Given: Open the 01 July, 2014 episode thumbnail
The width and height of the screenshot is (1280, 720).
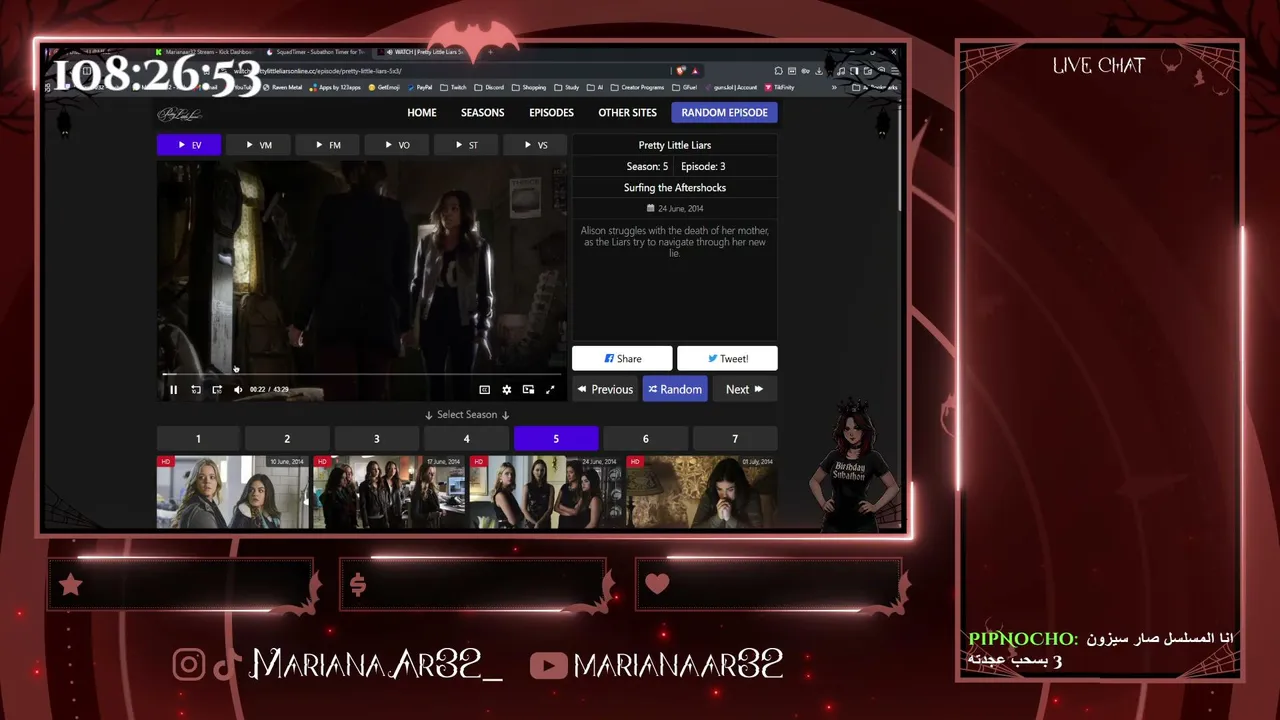Looking at the screenshot, I should click(x=701, y=492).
